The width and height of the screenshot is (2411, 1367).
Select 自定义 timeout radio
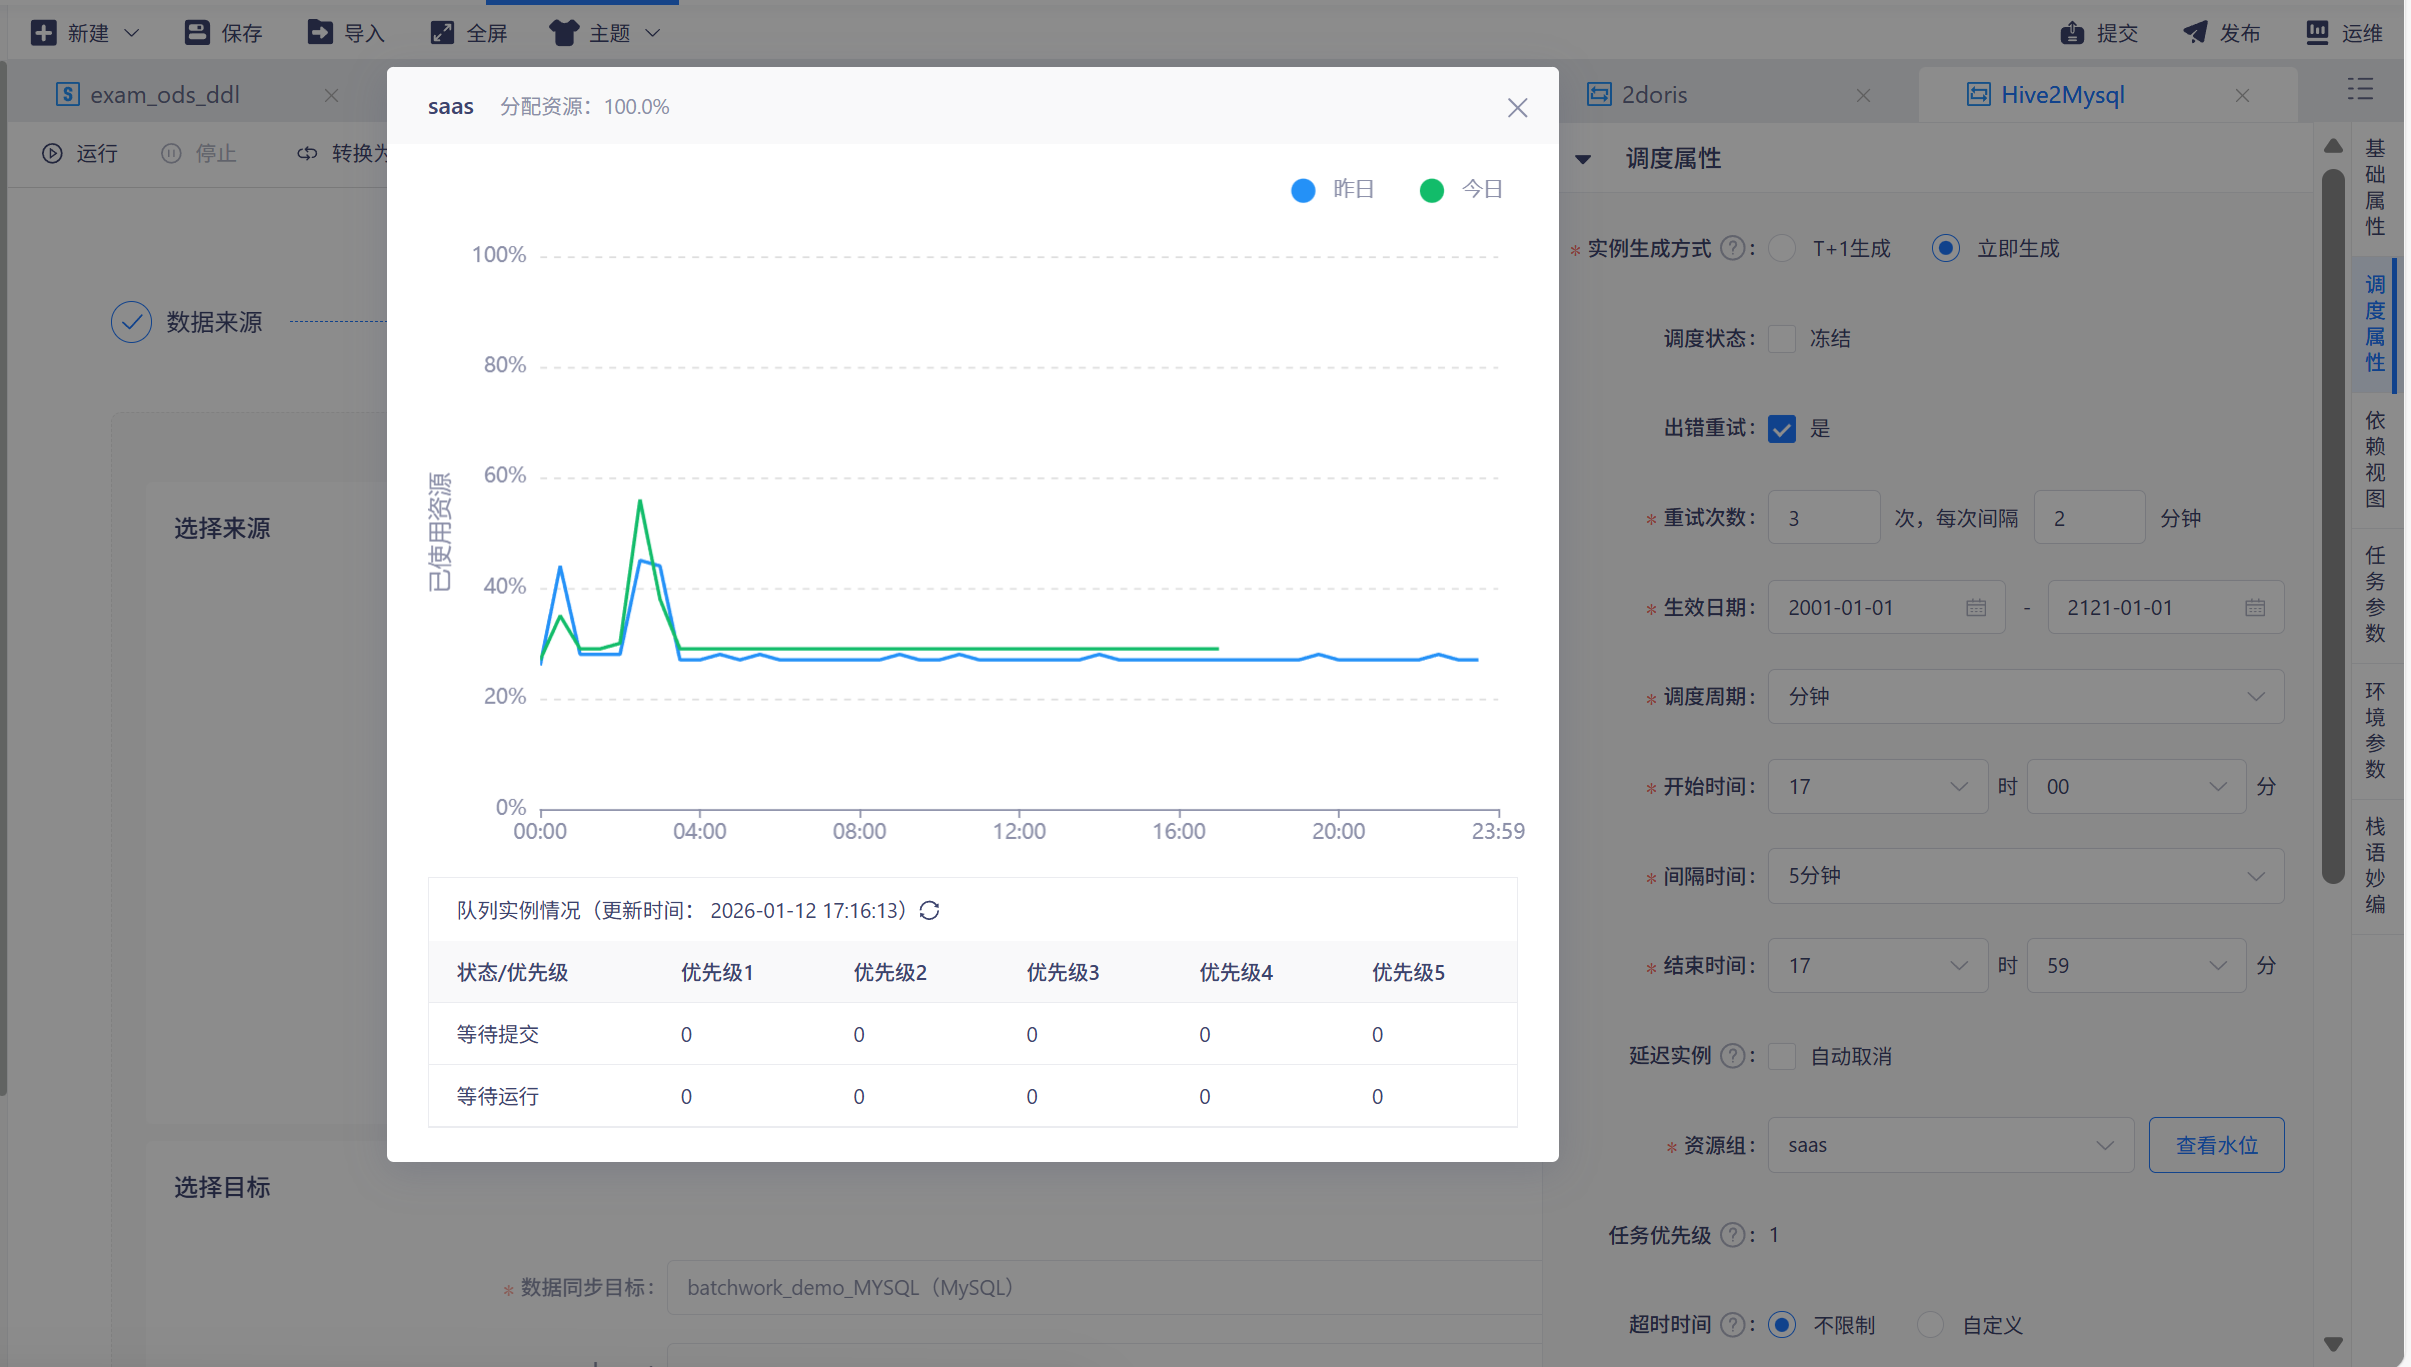(x=1930, y=1325)
